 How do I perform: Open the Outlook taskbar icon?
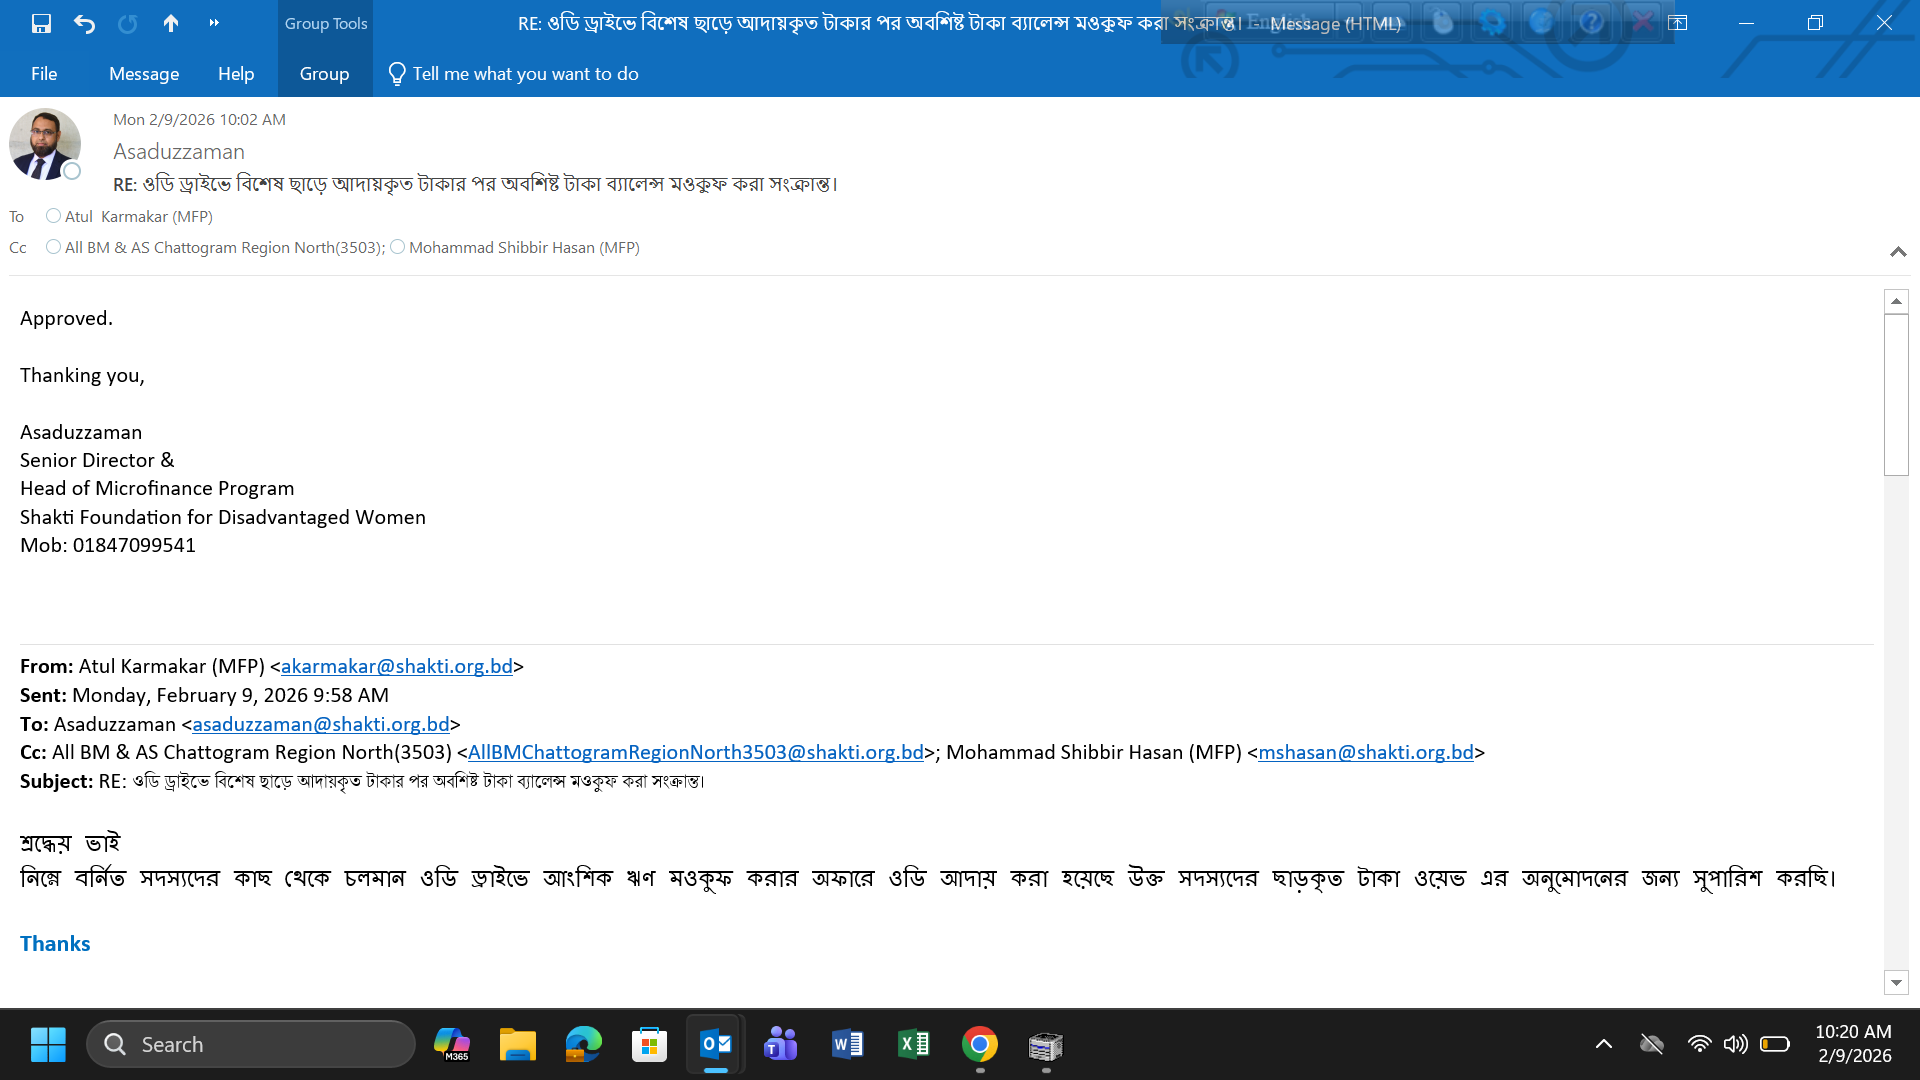(x=716, y=1045)
